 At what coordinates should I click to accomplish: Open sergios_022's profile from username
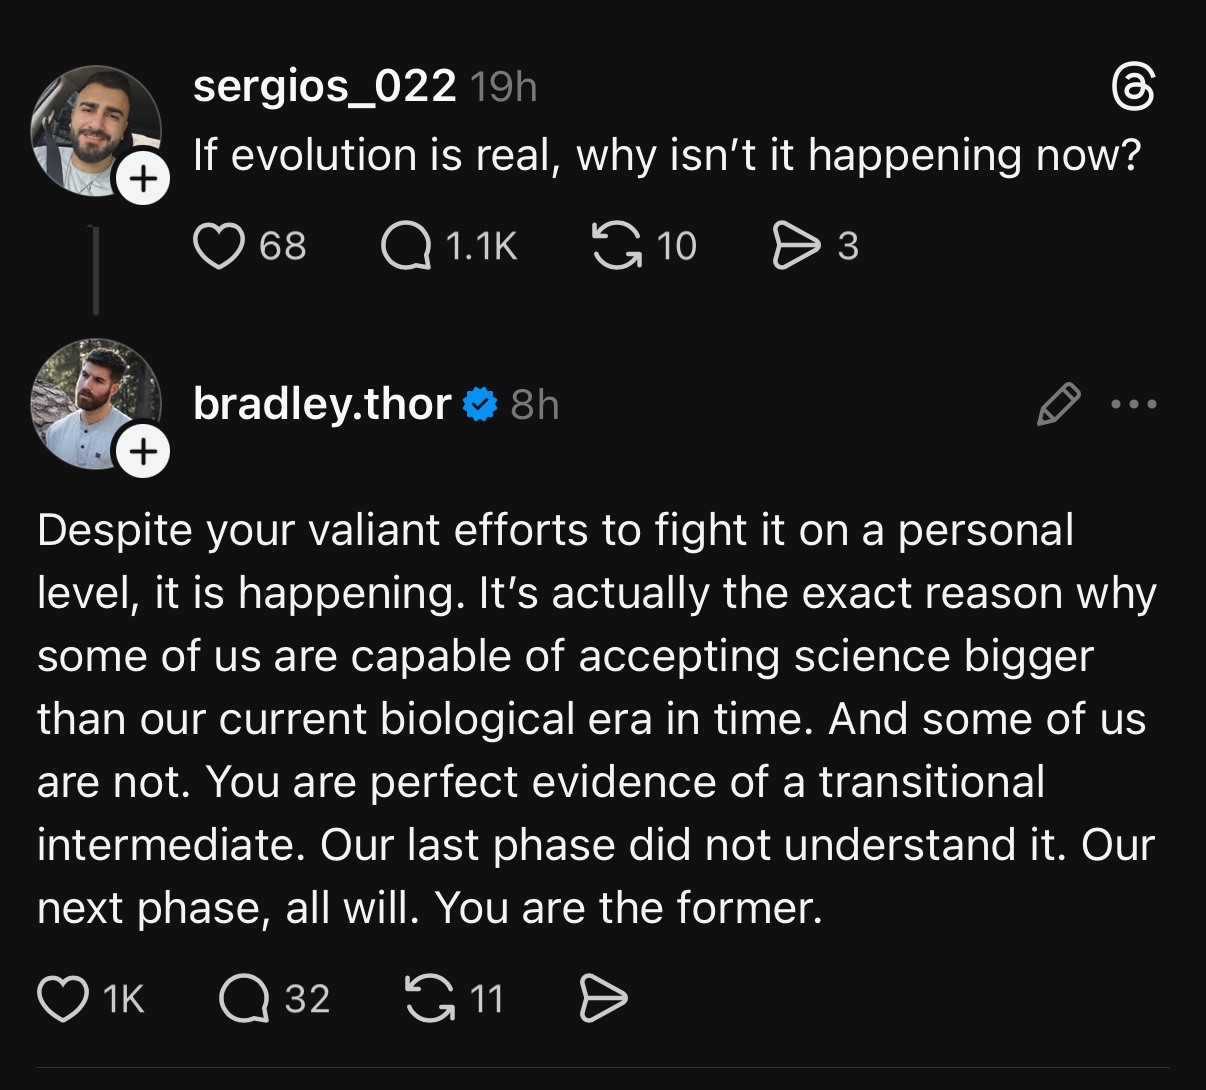324,87
